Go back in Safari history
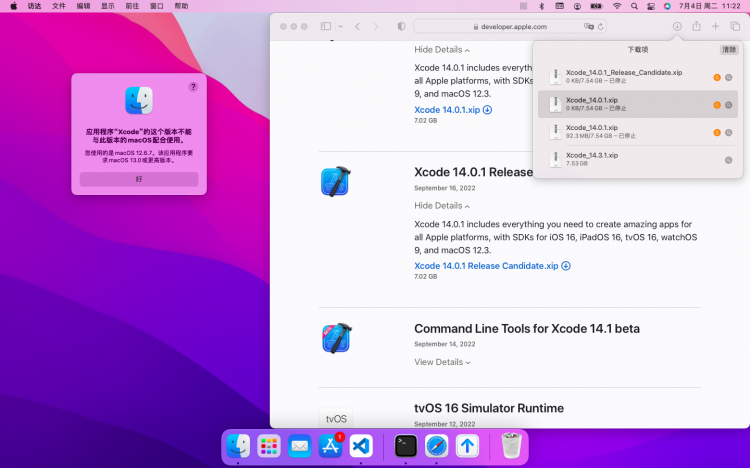Screen dimensions: 750x468 [x=357, y=26]
